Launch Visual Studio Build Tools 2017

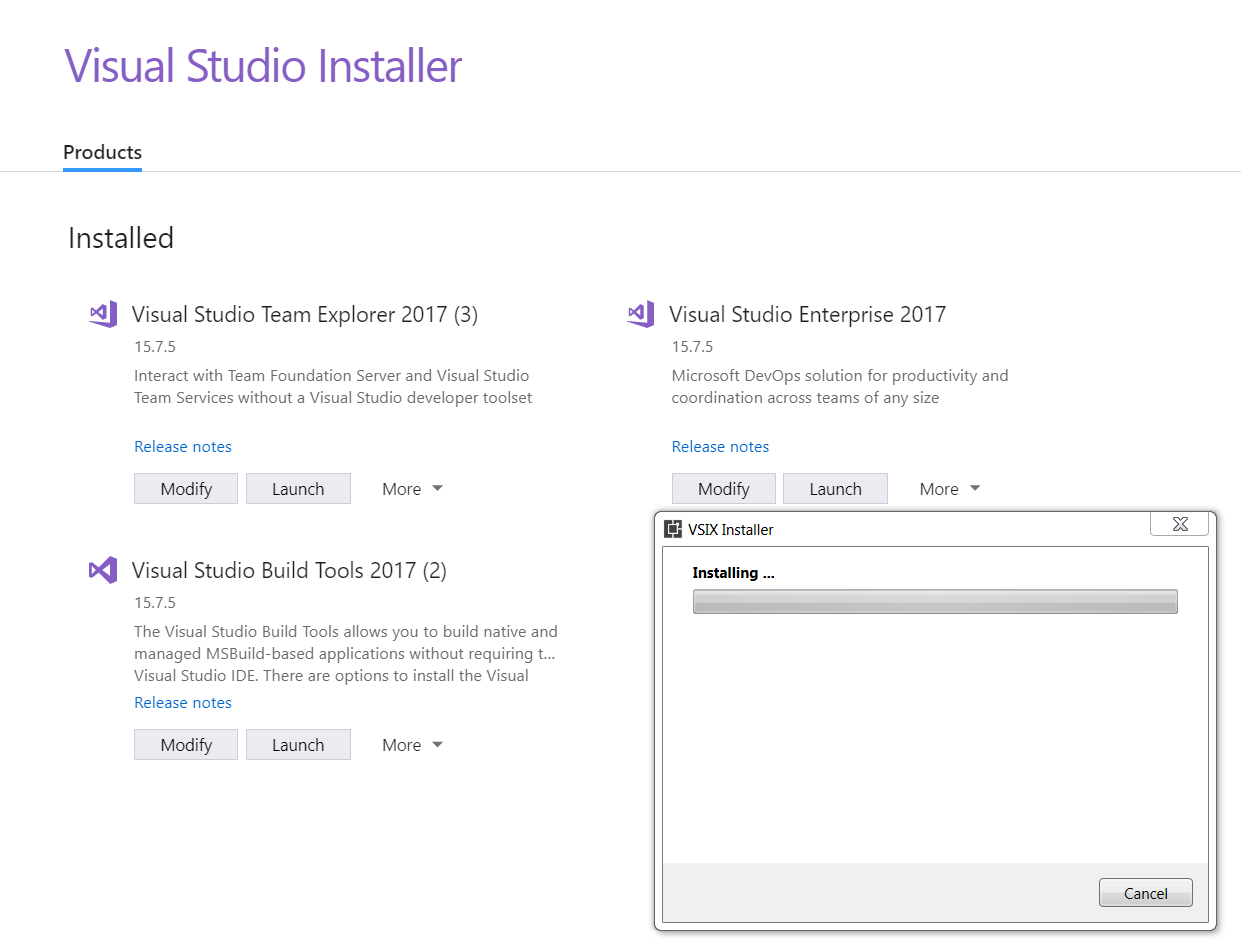point(298,744)
